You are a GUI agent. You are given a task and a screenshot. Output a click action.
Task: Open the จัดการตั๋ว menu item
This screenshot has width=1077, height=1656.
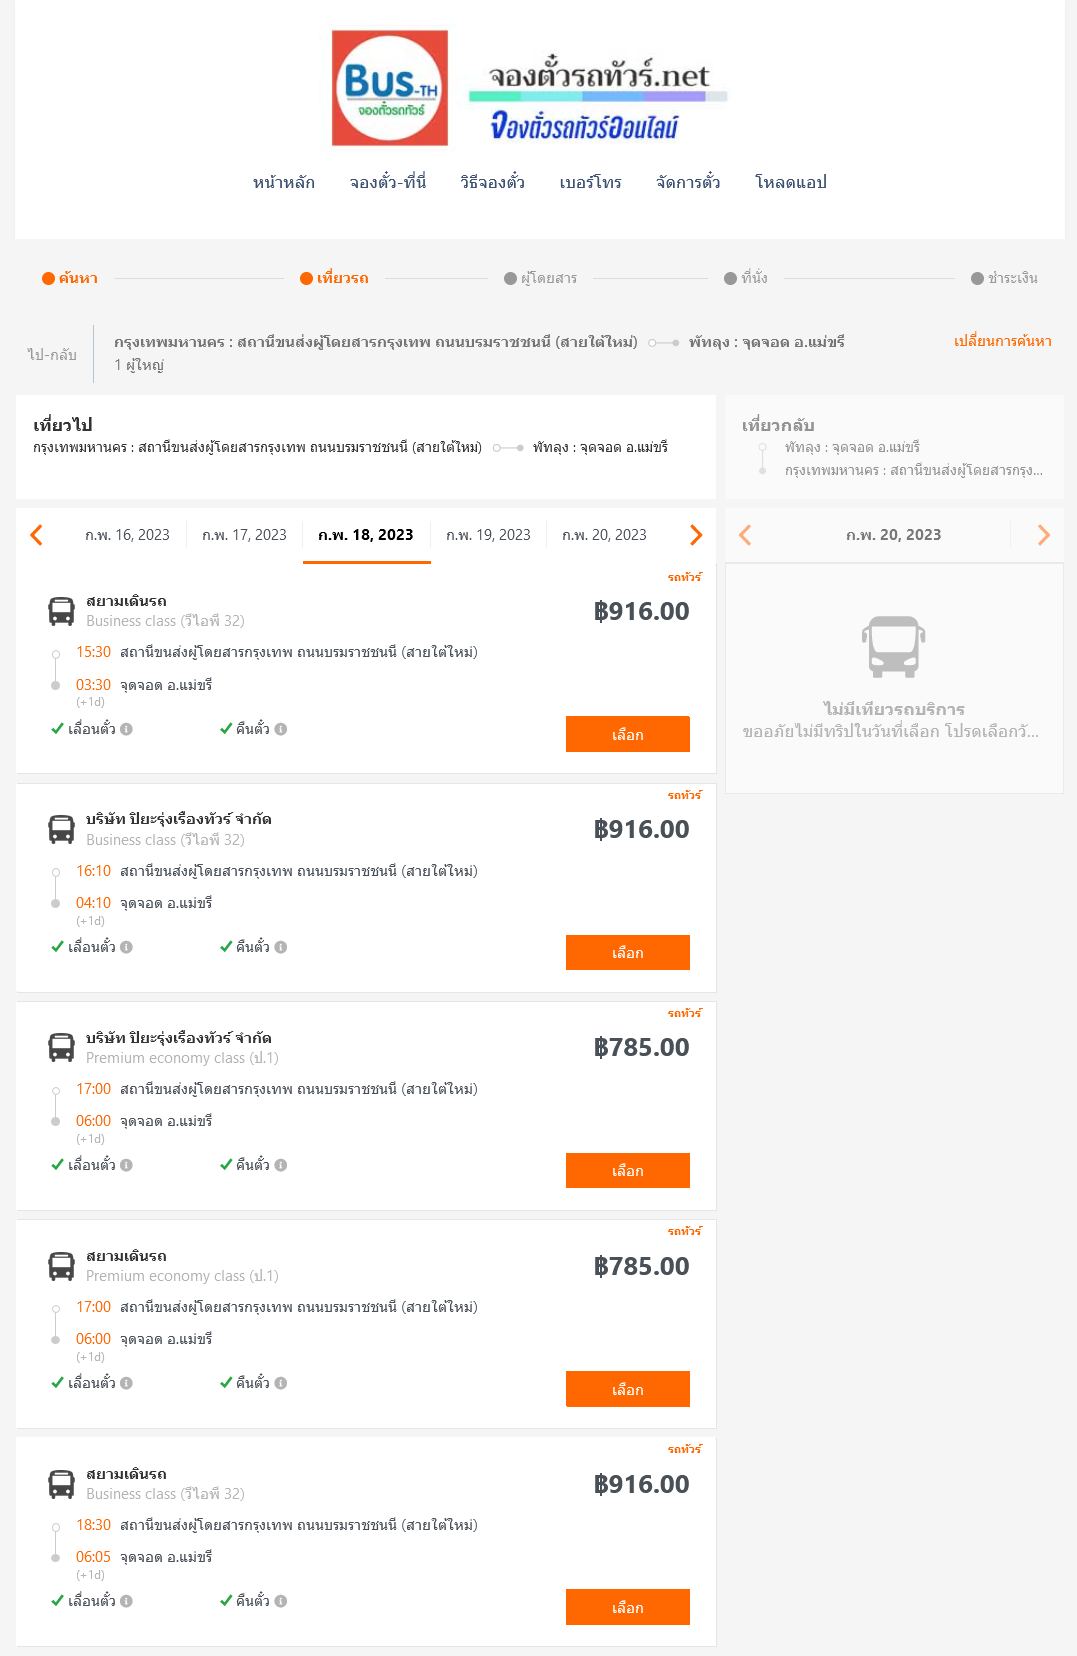(x=688, y=182)
